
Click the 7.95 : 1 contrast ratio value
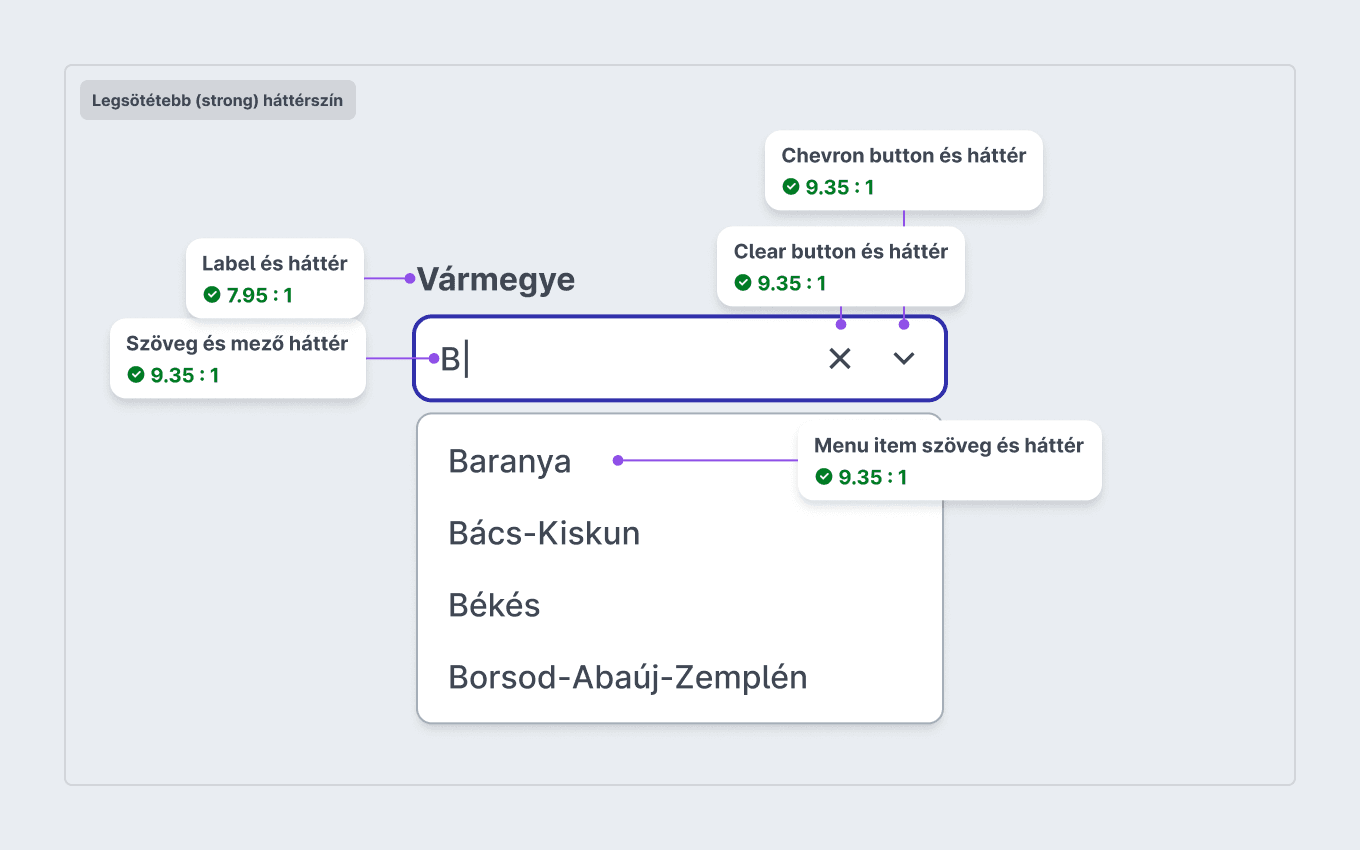pyautogui.click(x=260, y=295)
